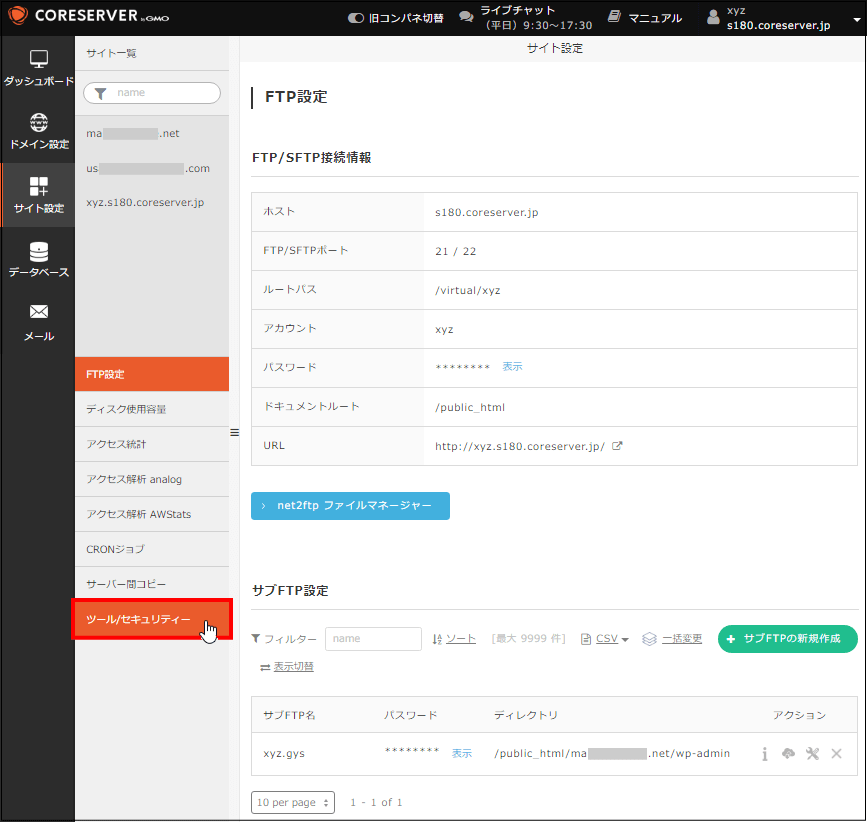The height and width of the screenshot is (822, 867).
Task: Click the /public_html document root value
Action: (x=469, y=407)
